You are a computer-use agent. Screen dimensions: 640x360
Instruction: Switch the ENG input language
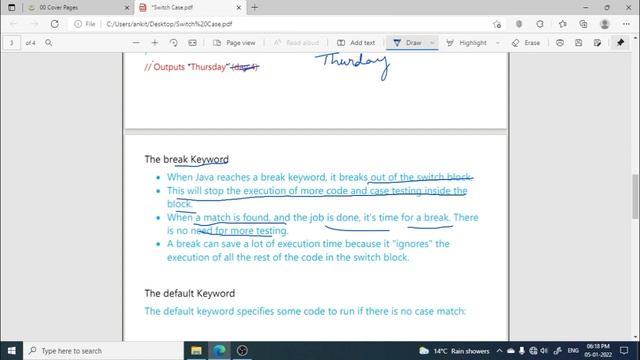[x=573, y=351]
